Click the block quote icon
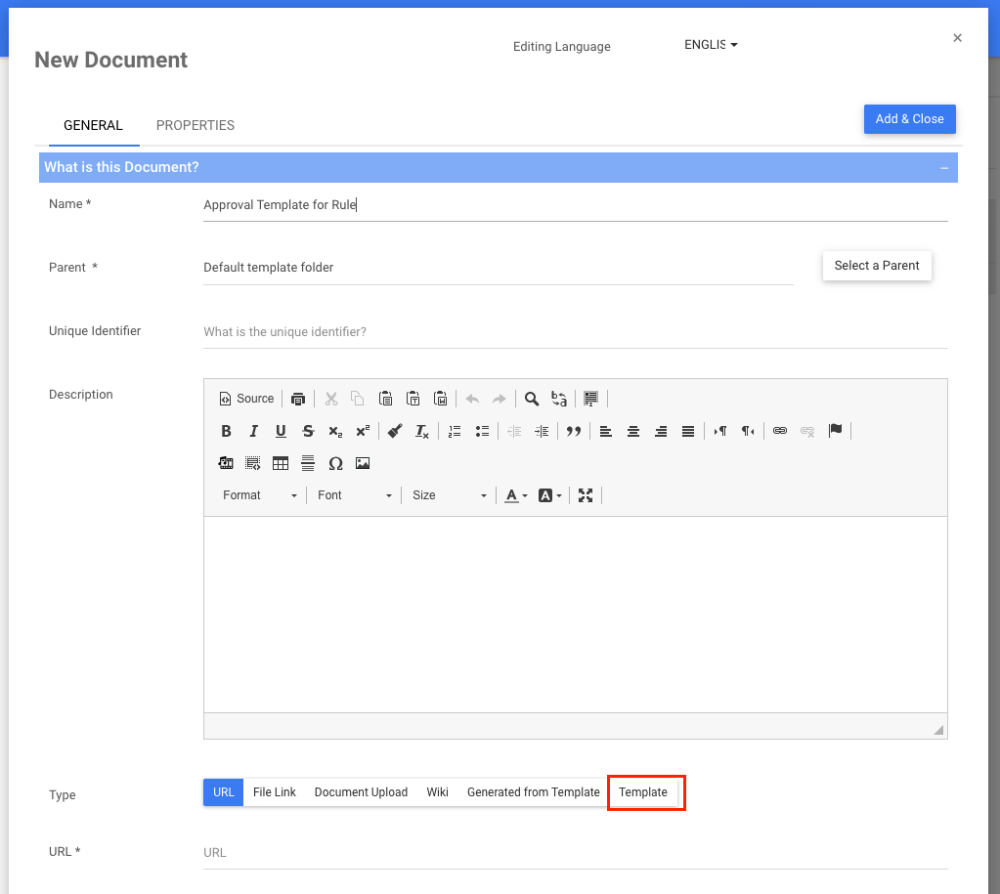Image resolution: width=1000 pixels, height=894 pixels. (574, 431)
